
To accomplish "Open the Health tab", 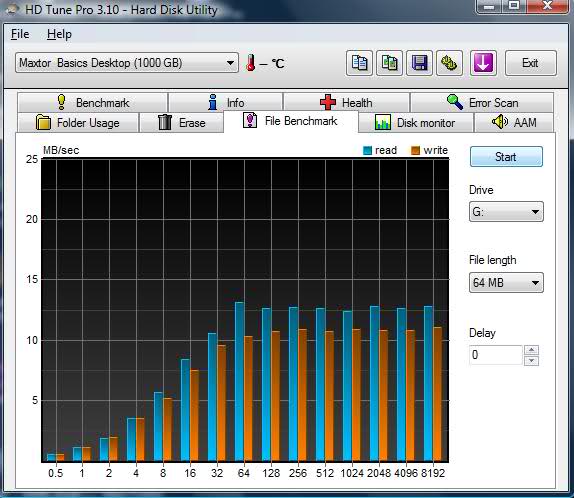I will click(x=346, y=103).
